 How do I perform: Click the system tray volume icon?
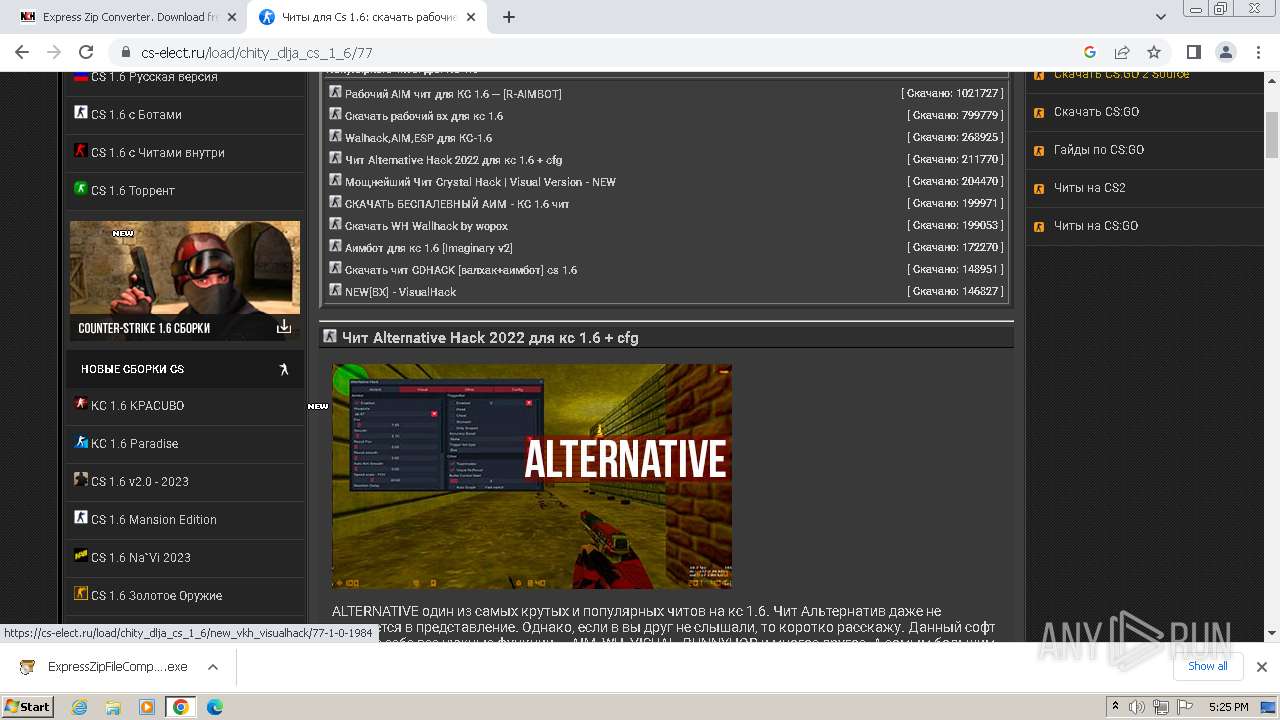tap(1138, 707)
